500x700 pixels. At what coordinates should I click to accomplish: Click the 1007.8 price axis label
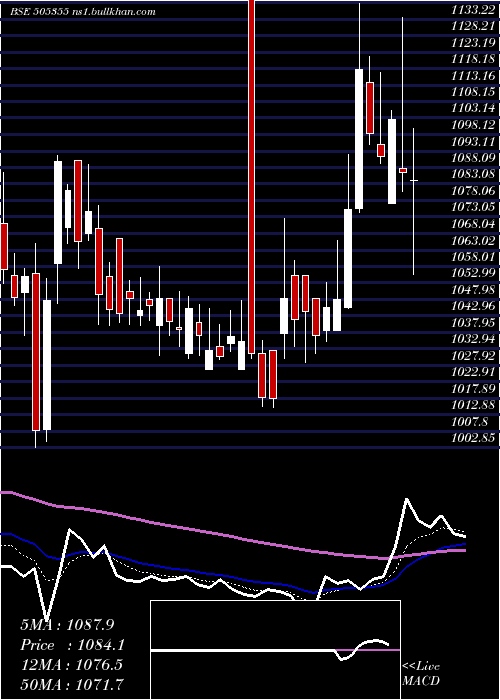pyautogui.click(x=469, y=421)
